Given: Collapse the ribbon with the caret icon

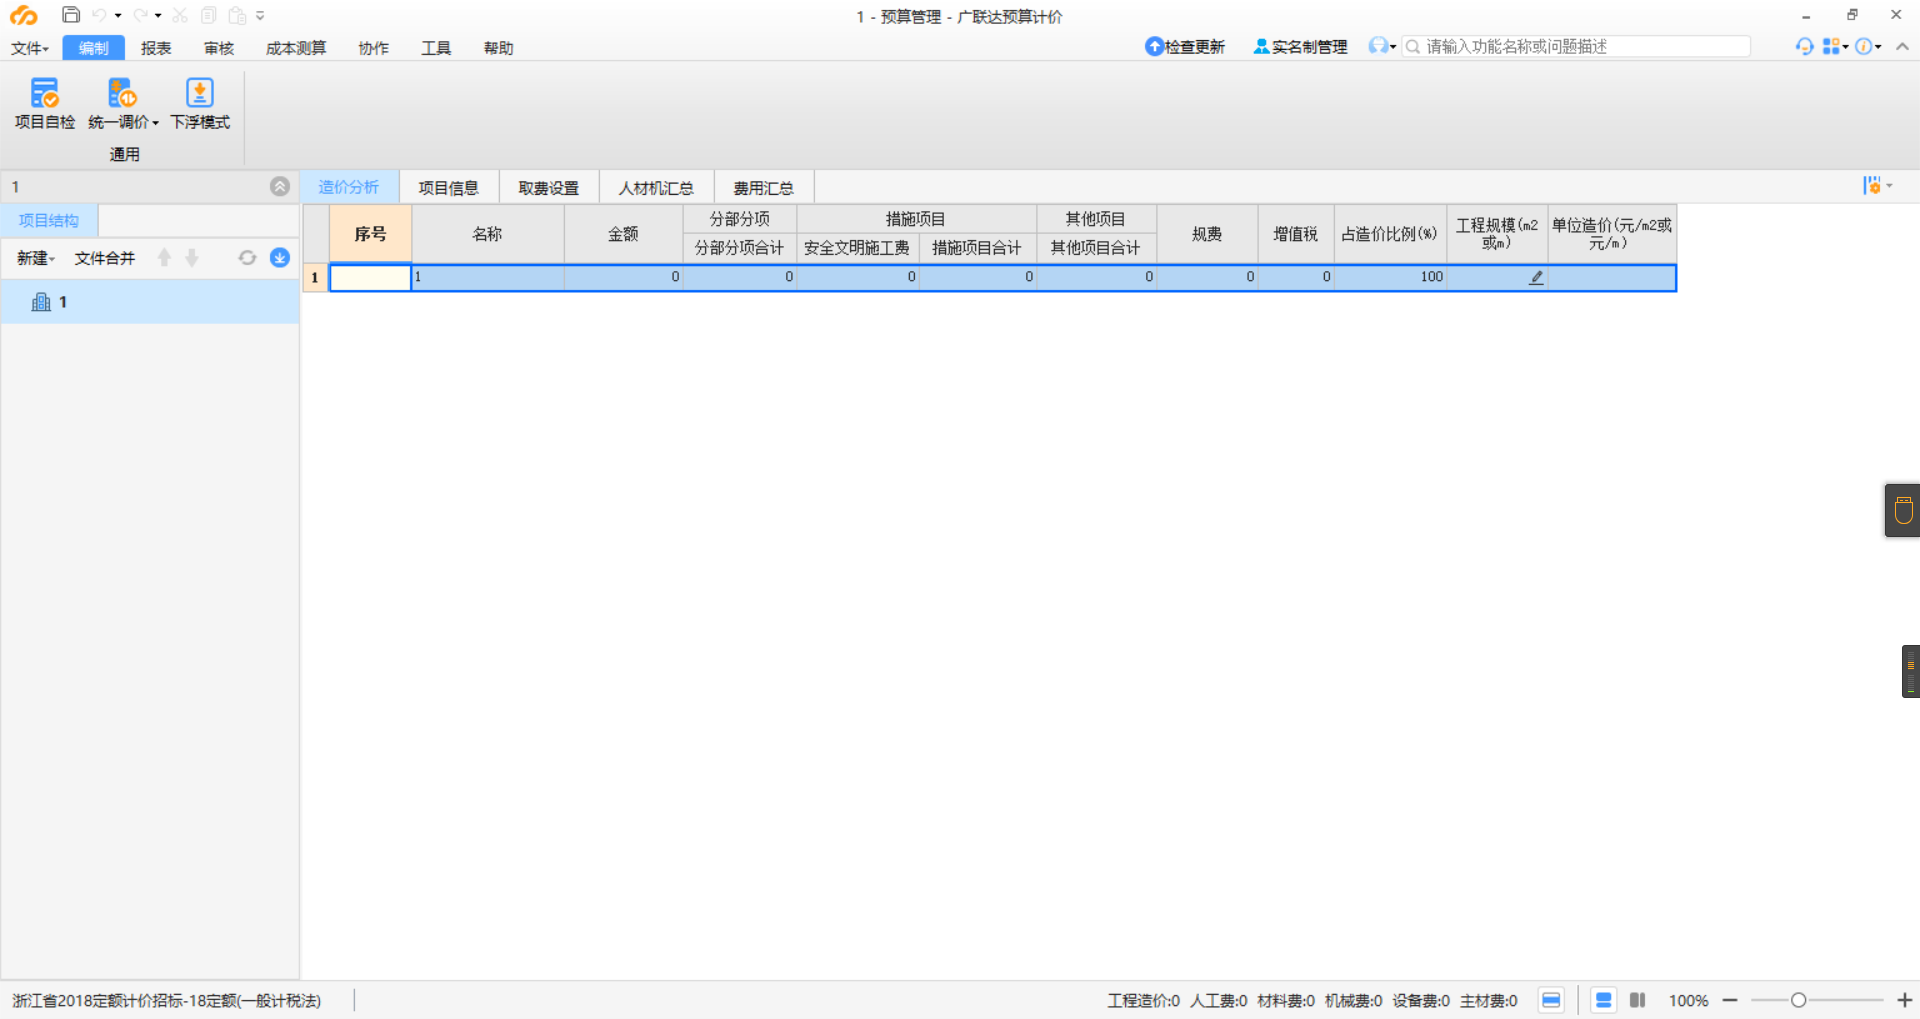Looking at the screenshot, I should click(1902, 46).
